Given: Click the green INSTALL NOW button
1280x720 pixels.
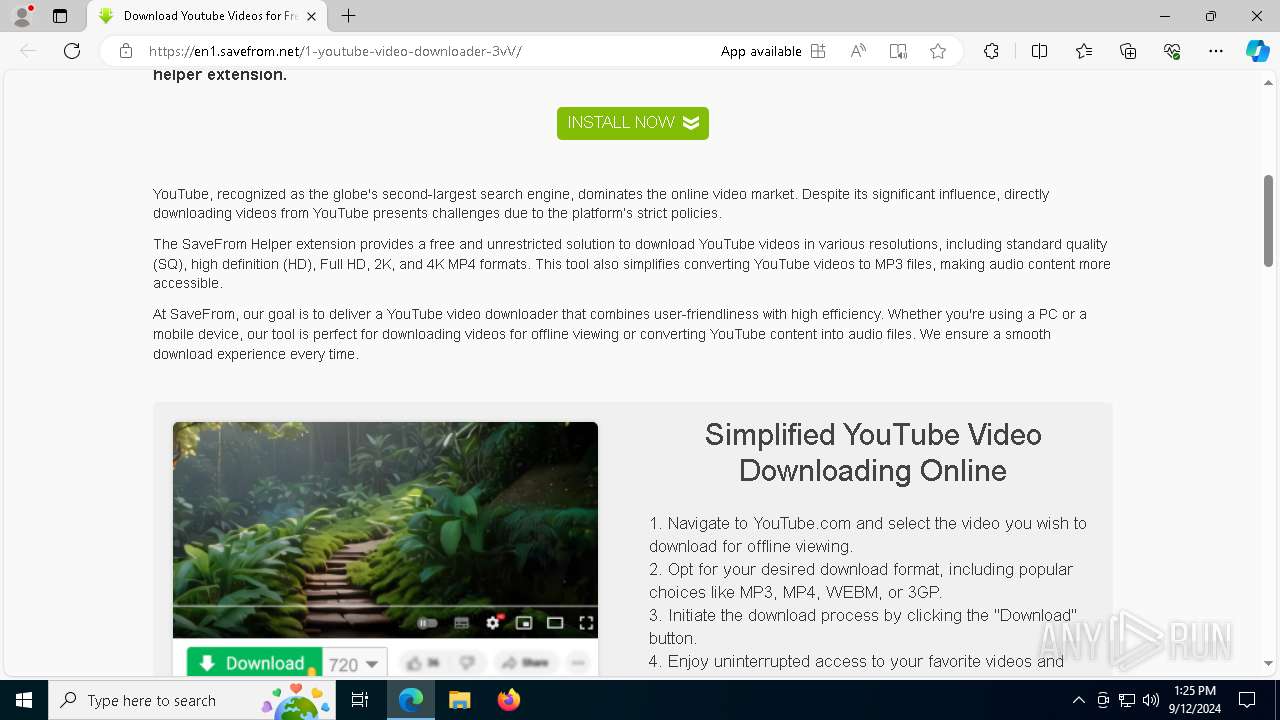Looking at the screenshot, I should pyautogui.click(x=633, y=123).
